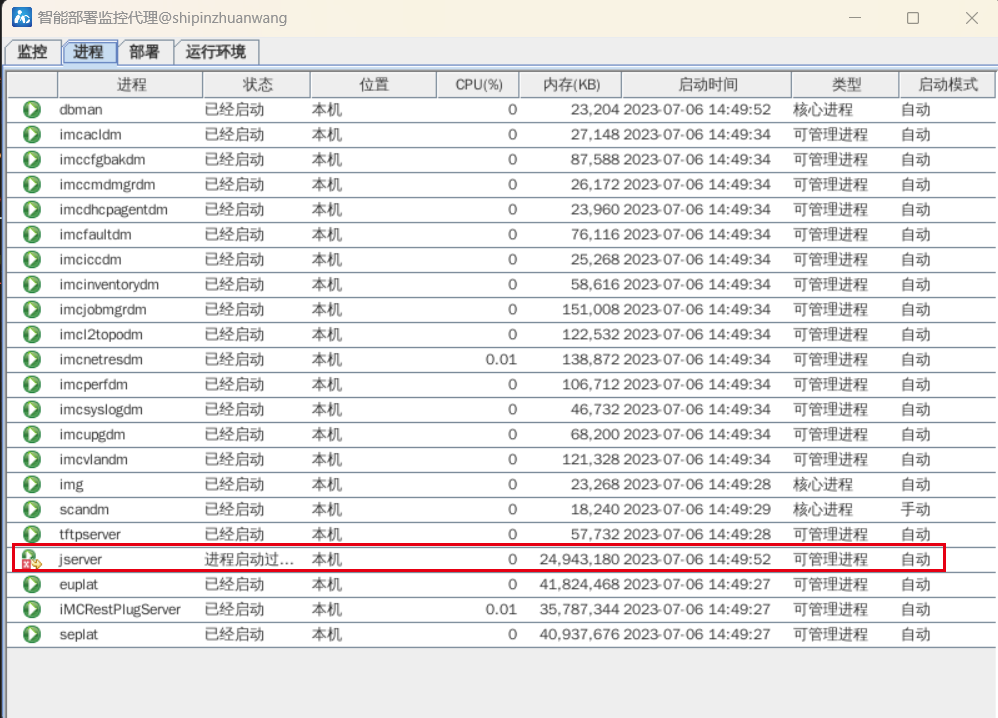Click the 核心进程 type of img
Viewport: 998px width, 718px height.
coord(822,484)
